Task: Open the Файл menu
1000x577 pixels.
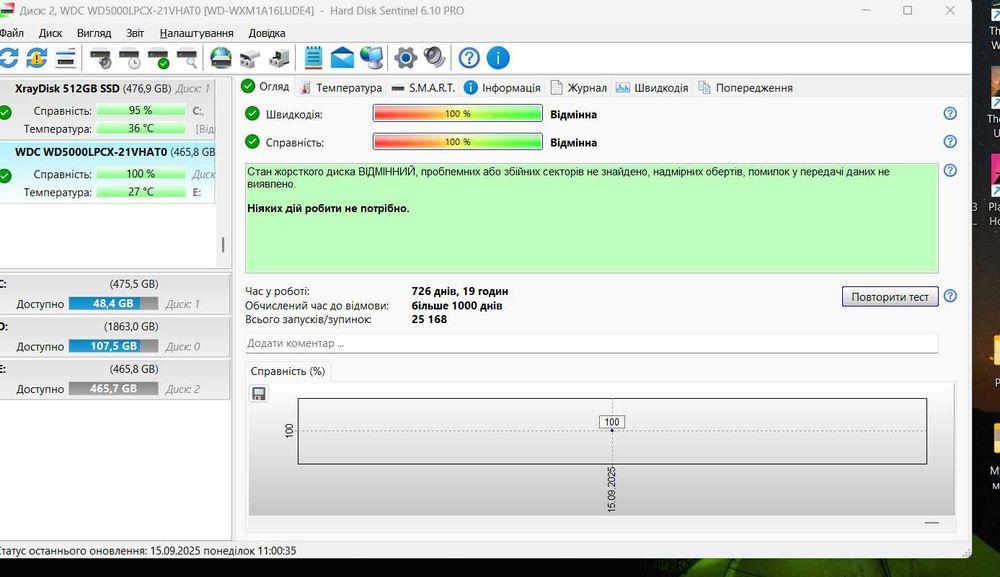Action: point(11,33)
